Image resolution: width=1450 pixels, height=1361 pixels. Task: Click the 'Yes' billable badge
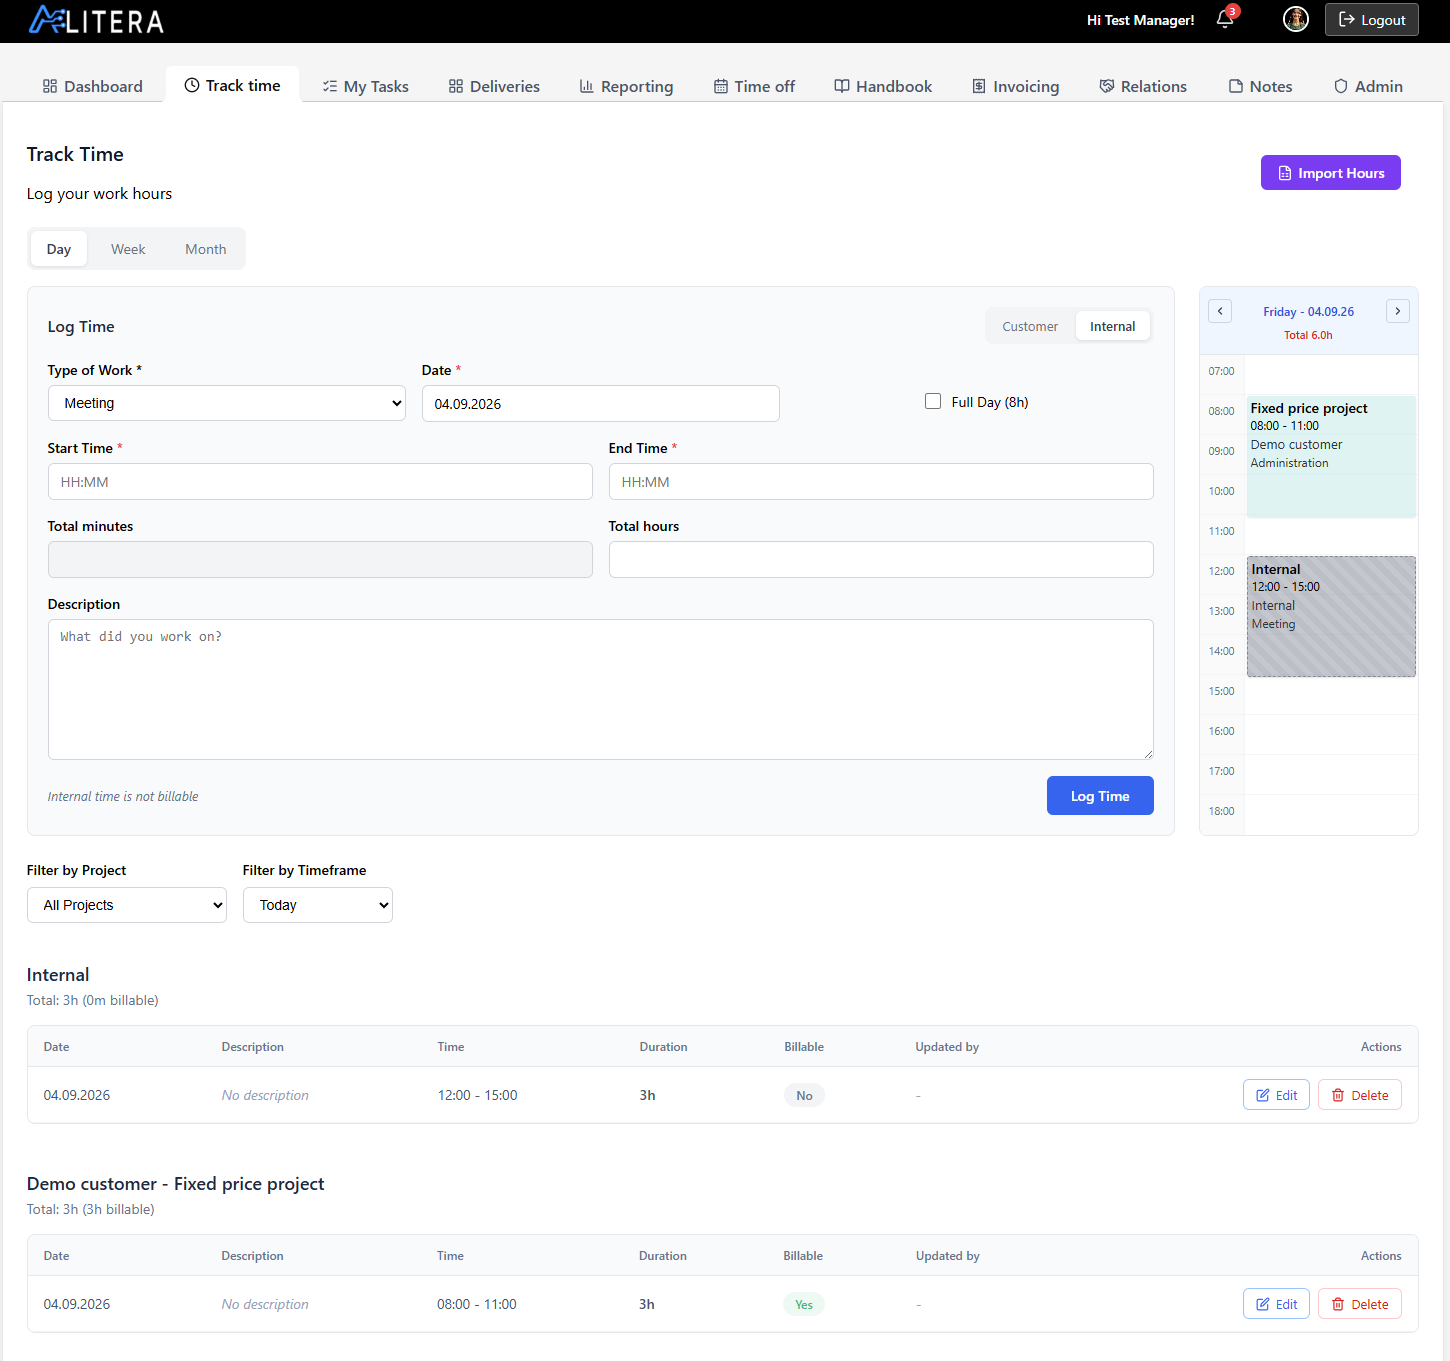(804, 1304)
